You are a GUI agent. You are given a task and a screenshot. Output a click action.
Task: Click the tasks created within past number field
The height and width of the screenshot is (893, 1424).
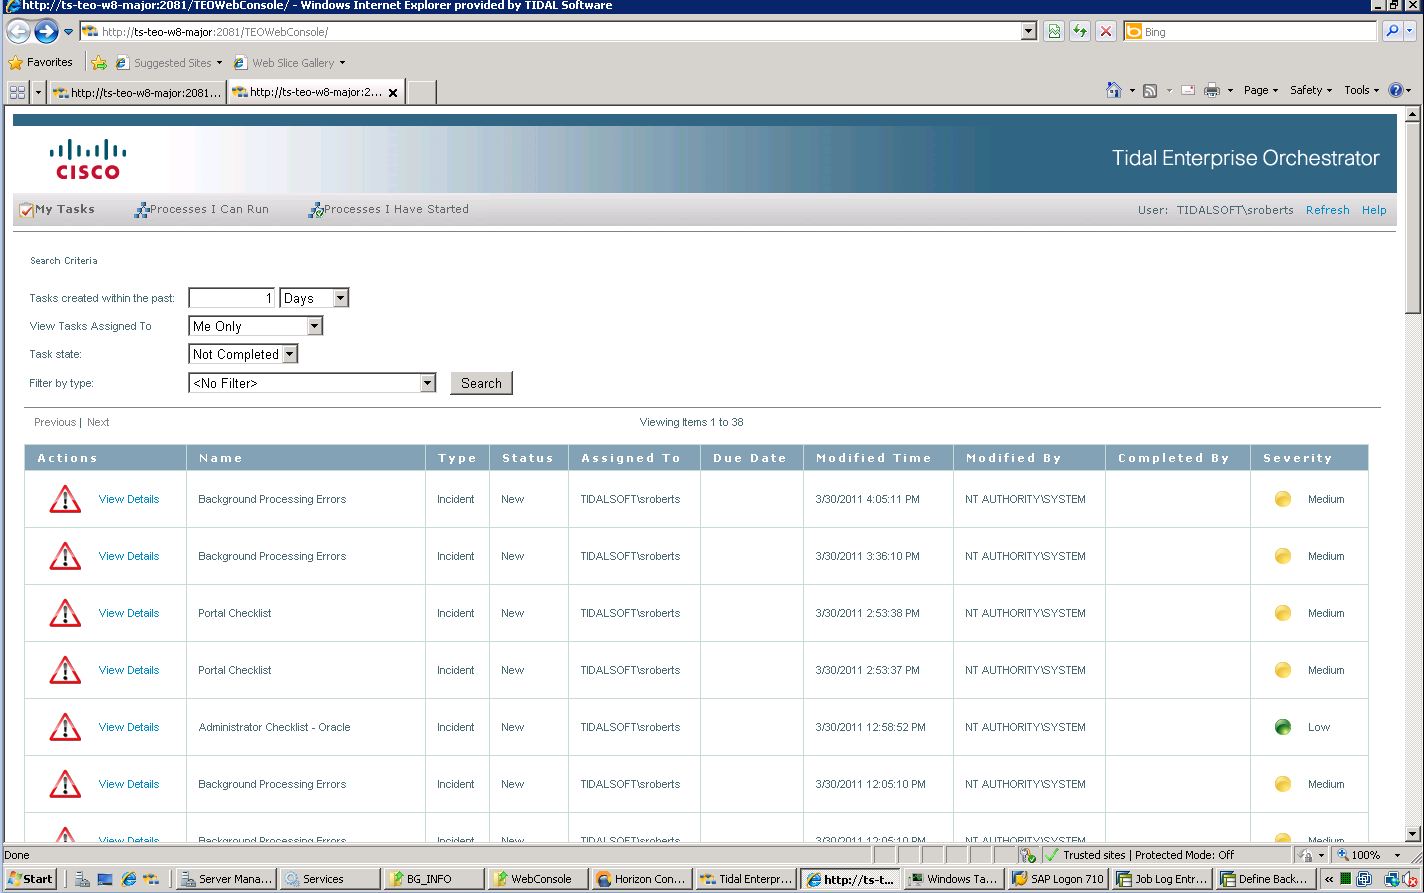pyautogui.click(x=232, y=298)
